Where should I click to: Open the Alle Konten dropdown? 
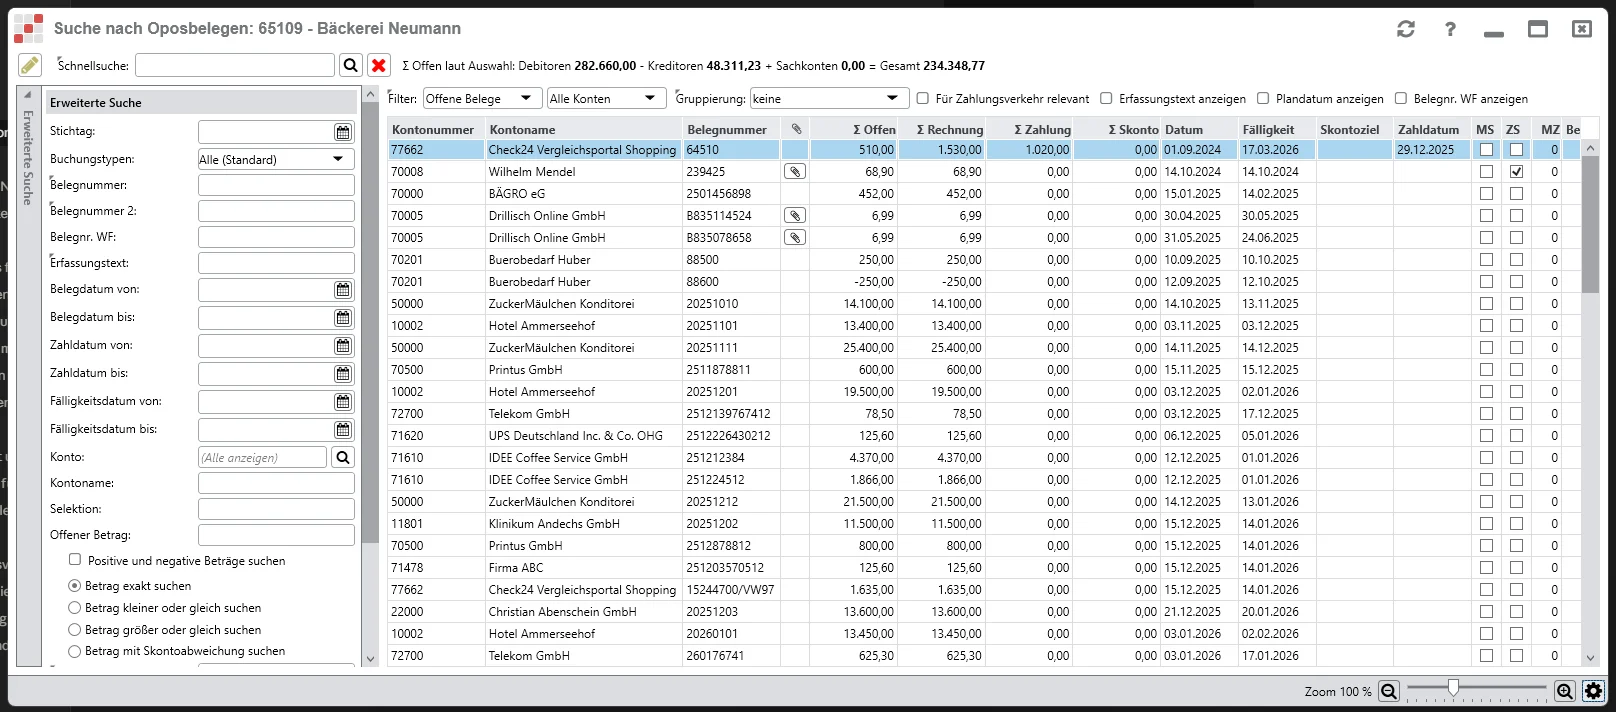tap(607, 98)
